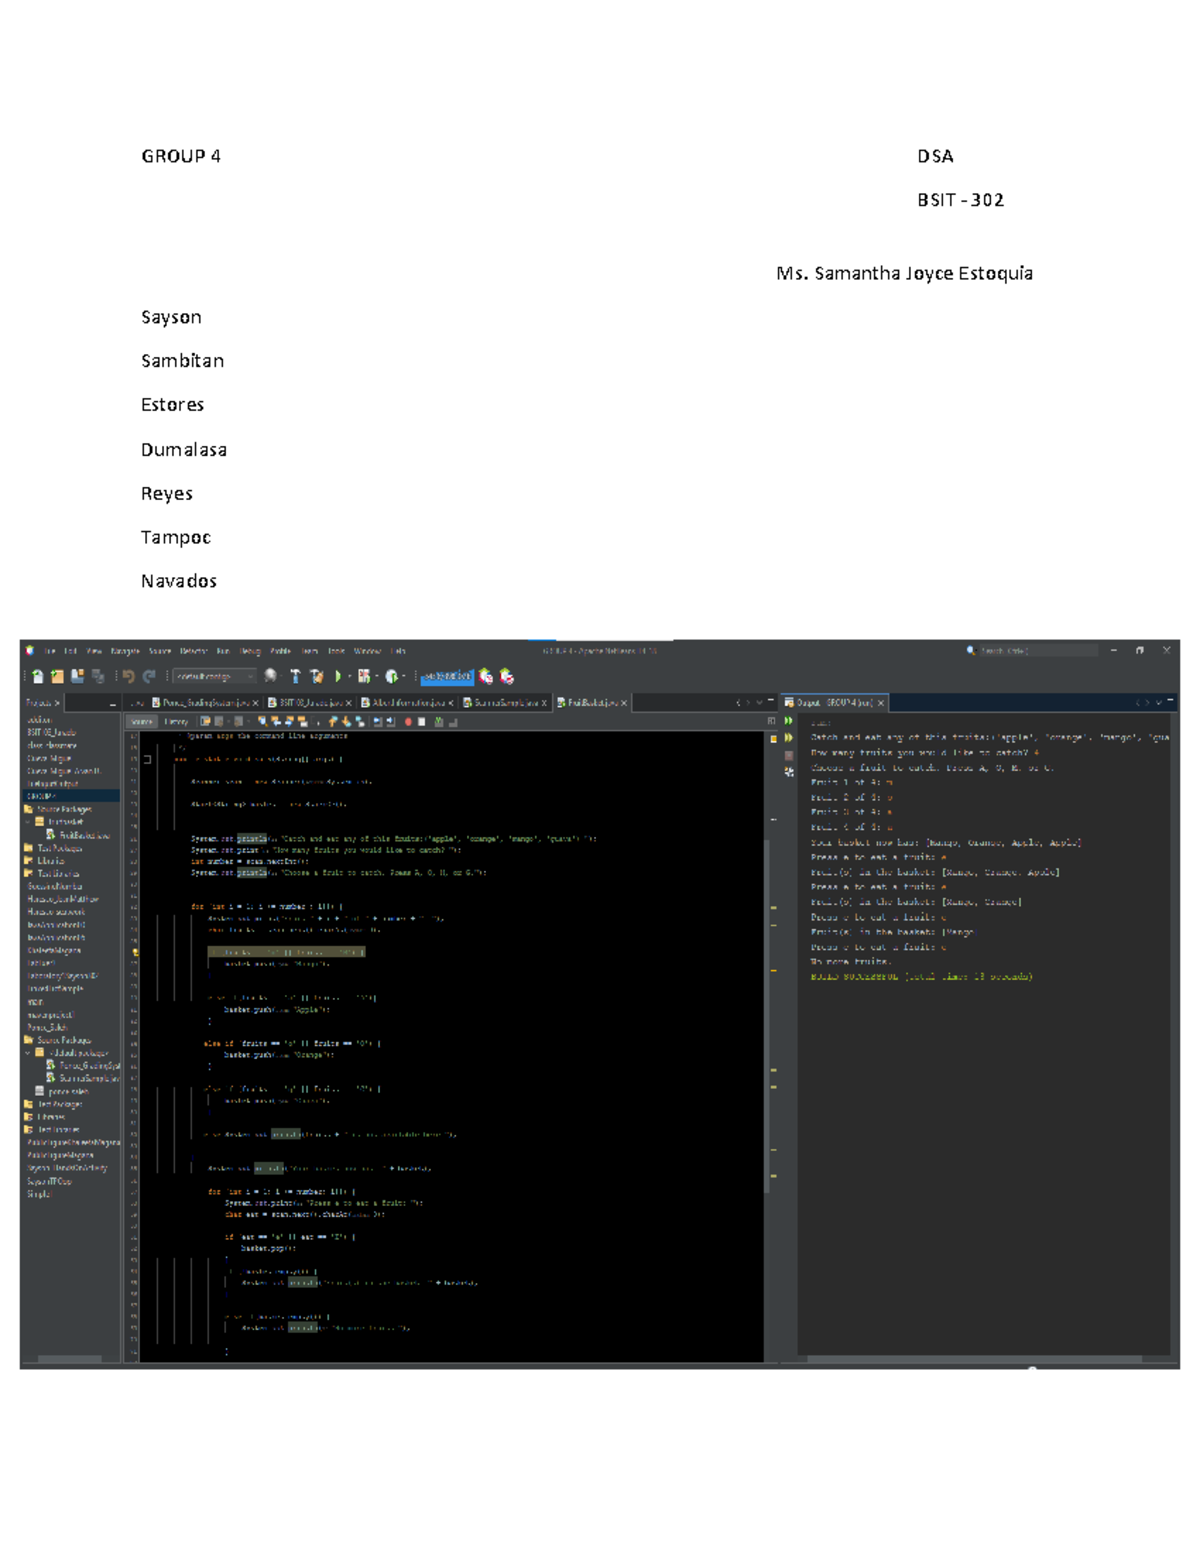Stop the process in Output sidebar

tap(789, 755)
